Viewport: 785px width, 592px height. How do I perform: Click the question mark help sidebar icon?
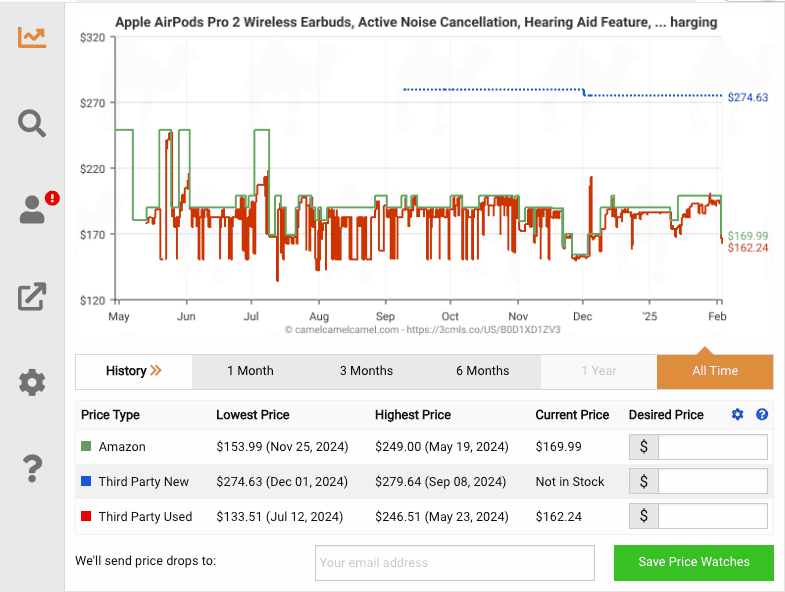[32, 467]
